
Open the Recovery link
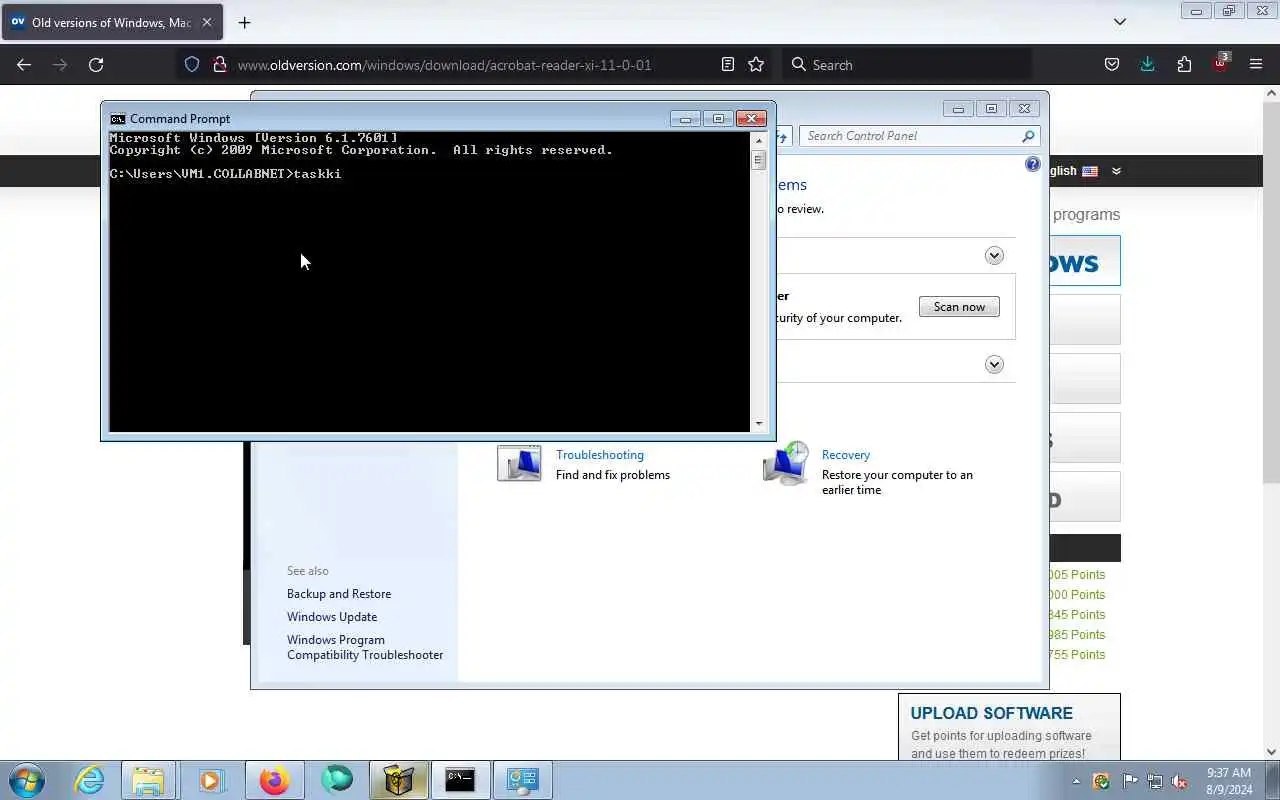tap(846, 455)
